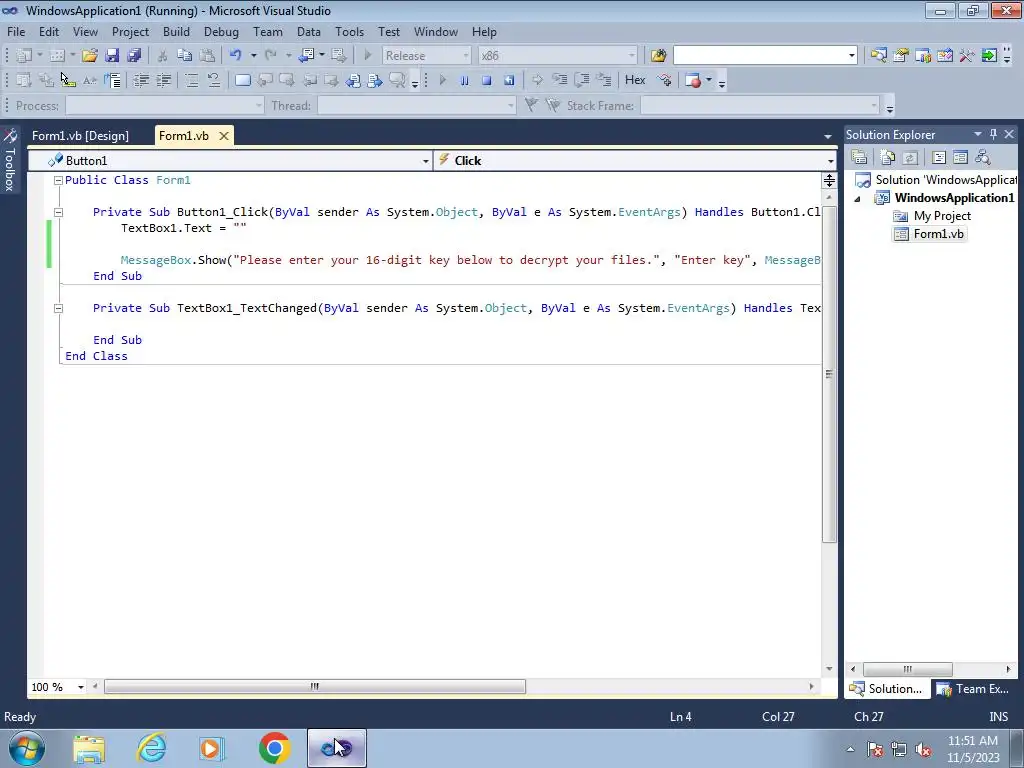The width and height of the screenshot is (1024, 768).
Task: Open Internet Explorer from the taskbar
Action: coord(151,748)
